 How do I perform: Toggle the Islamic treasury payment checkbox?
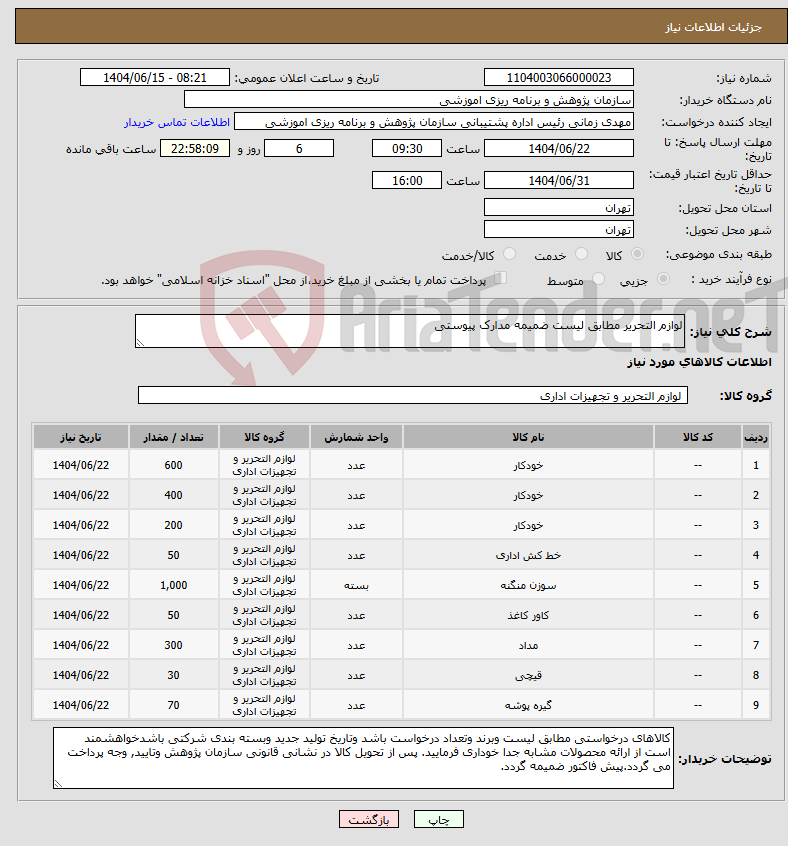coord(501,278)
